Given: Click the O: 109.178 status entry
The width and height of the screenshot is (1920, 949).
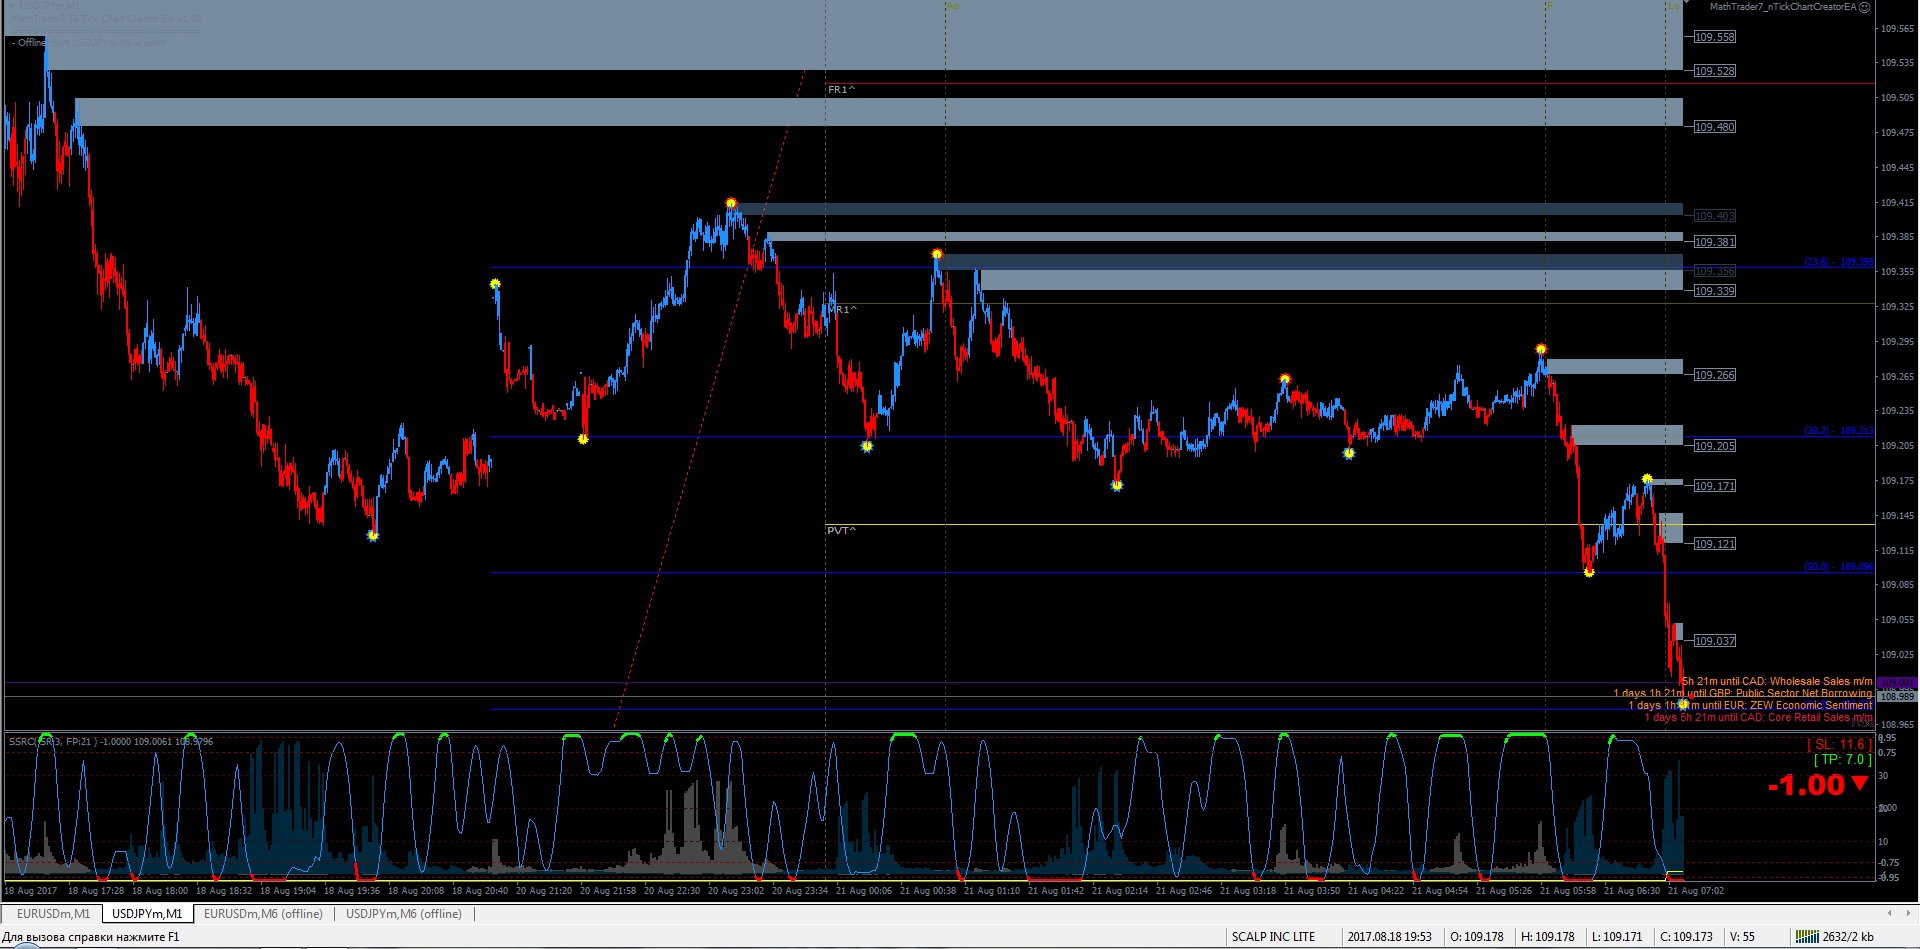Looking at the screenshot, I should (x=1477, y=937).
